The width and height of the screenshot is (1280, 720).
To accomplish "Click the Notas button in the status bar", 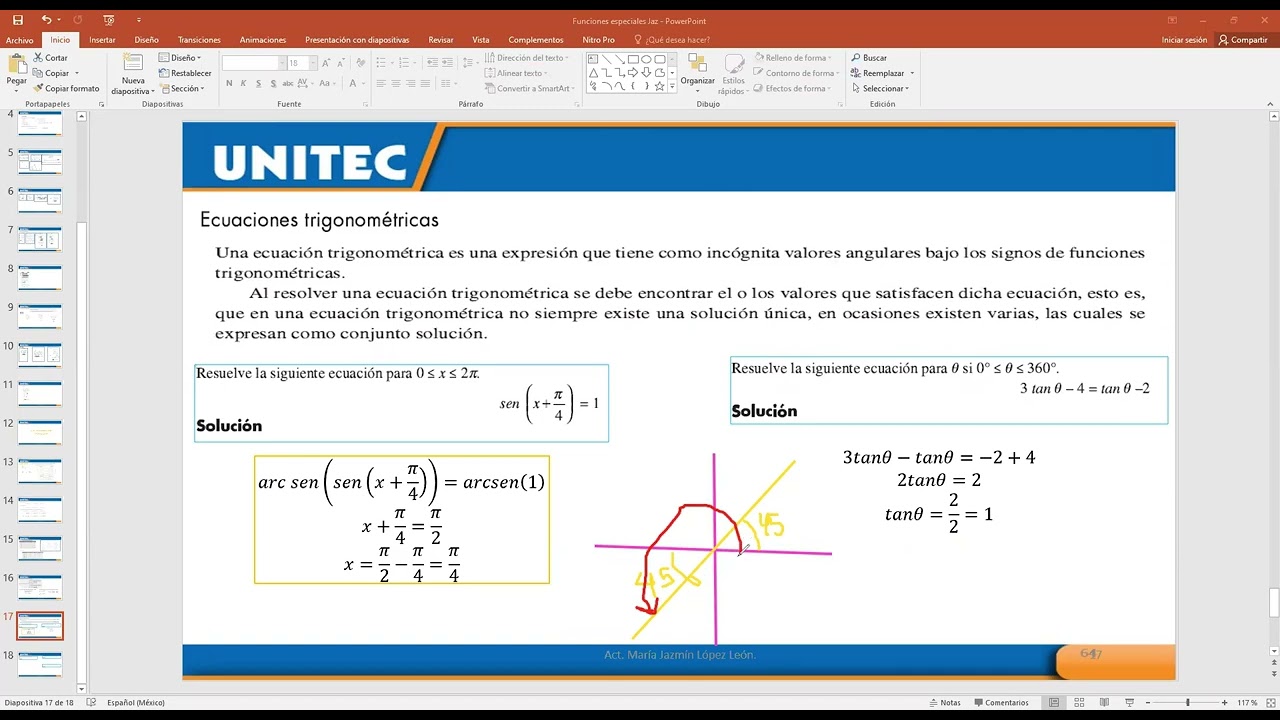I will [x=944, y=702].
